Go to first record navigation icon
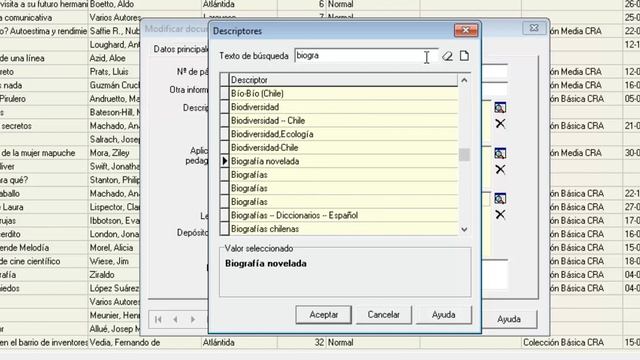 158,319
